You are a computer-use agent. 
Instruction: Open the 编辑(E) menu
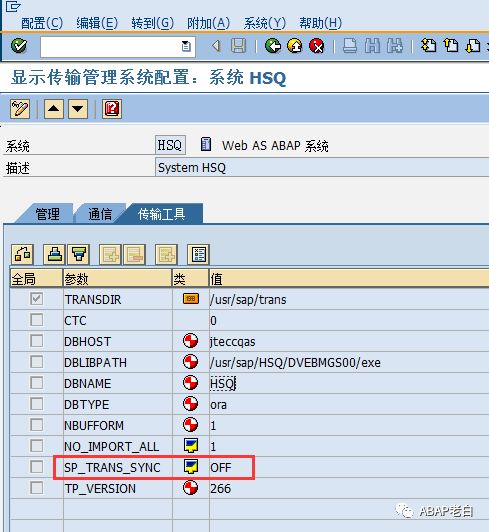[97, 23]
